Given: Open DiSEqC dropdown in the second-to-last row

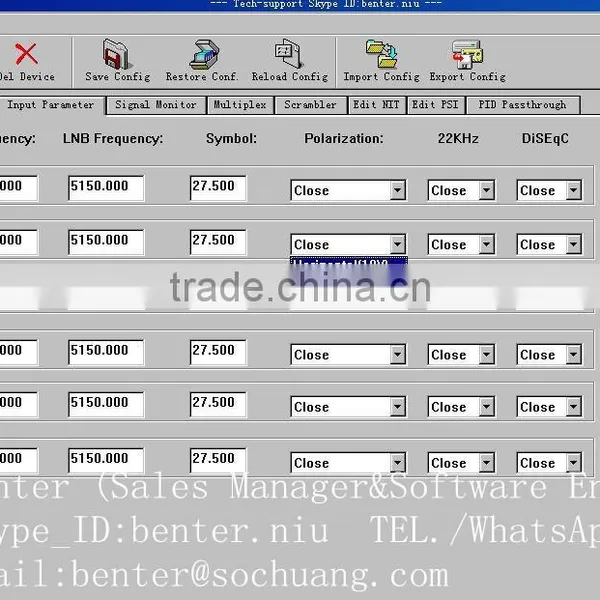Looking at the screenshot, I should coord(574,407).
